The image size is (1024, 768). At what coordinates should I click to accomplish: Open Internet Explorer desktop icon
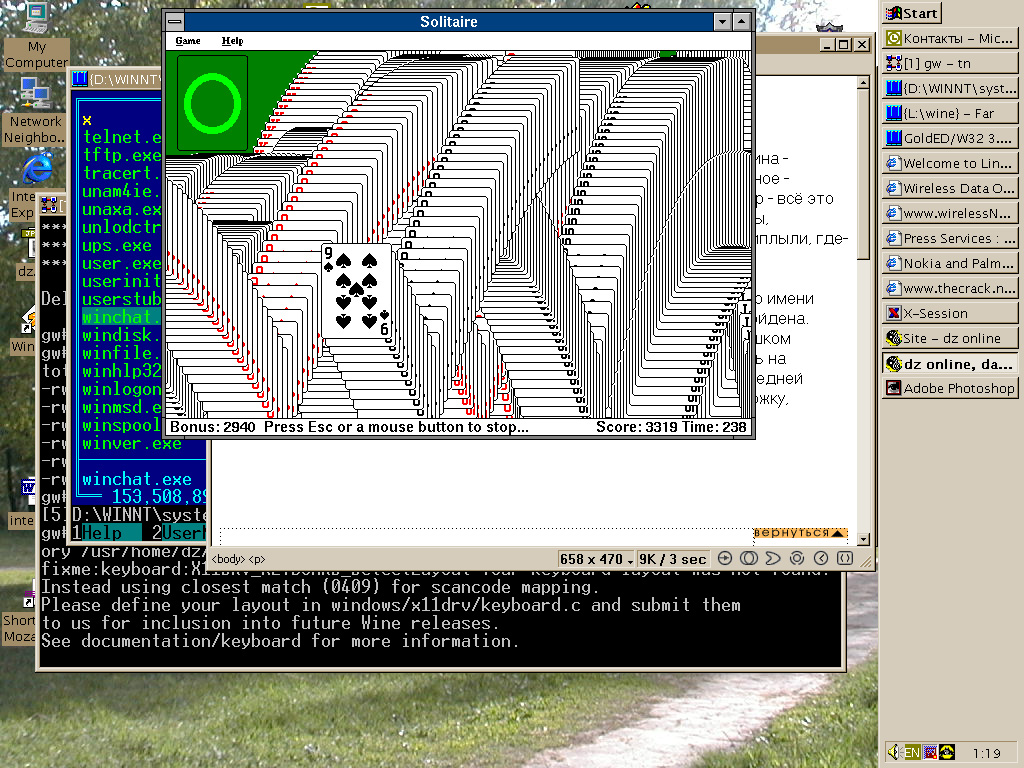[37, 171]
